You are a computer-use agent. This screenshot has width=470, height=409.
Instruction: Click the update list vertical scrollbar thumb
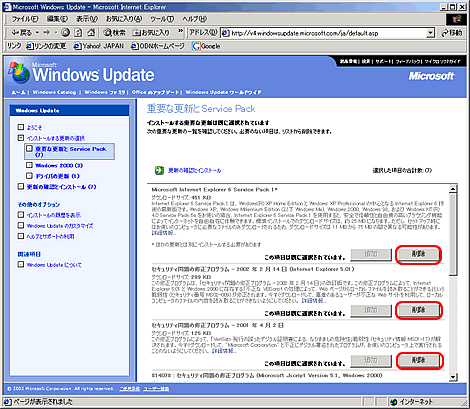tap(453, 234)
